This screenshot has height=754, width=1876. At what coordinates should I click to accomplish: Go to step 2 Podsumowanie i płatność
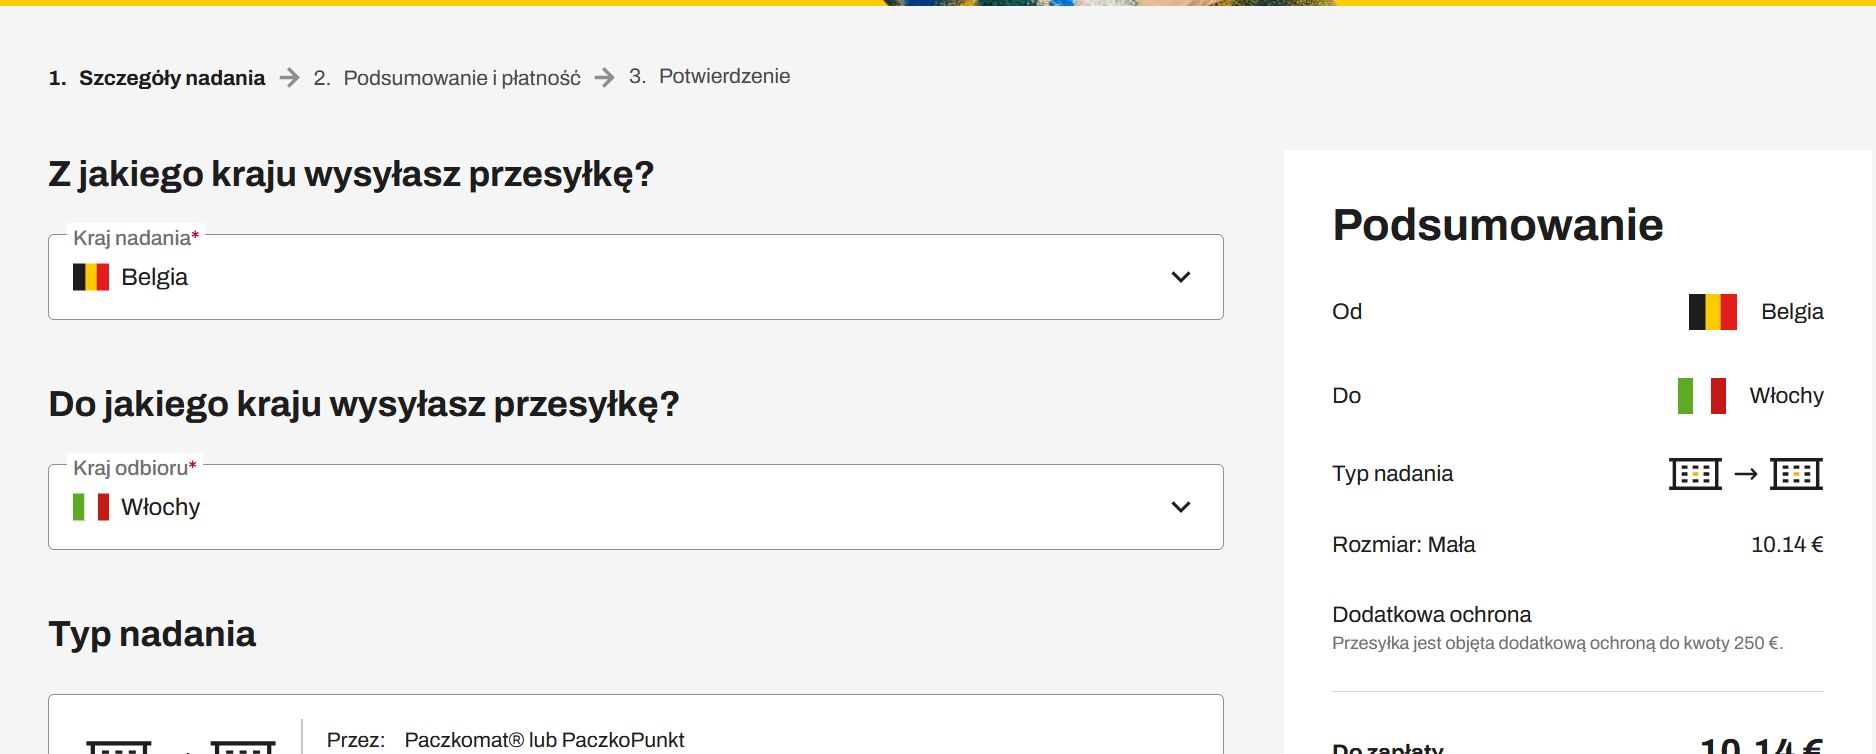coord(461,78)
